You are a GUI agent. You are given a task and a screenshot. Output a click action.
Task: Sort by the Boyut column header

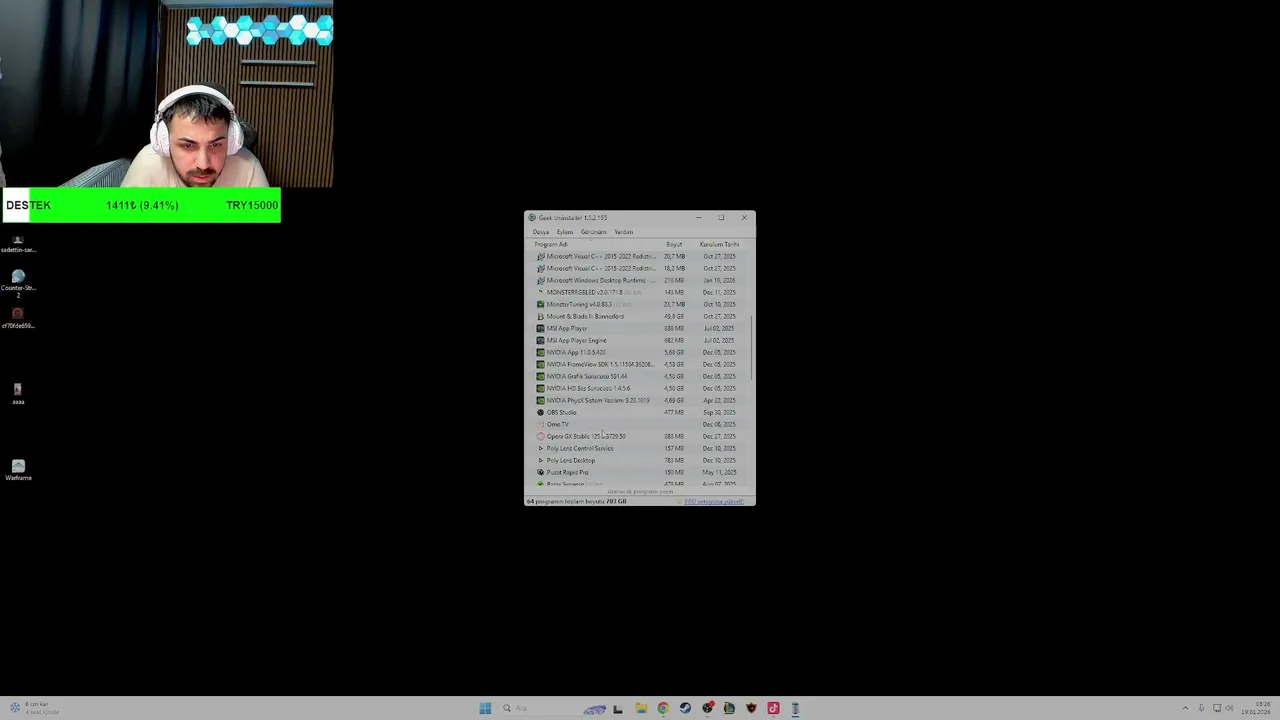coord(674,244)
